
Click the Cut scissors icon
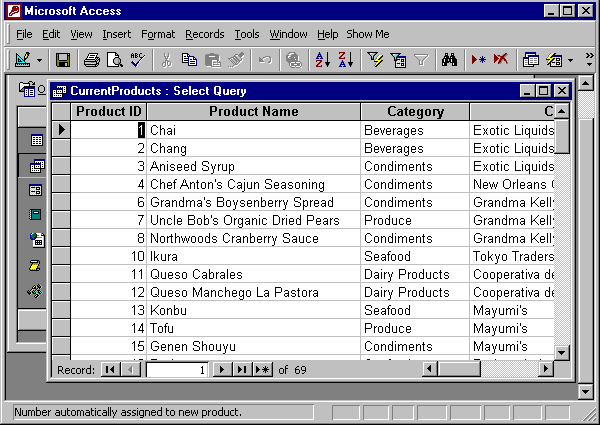(166, 60)
